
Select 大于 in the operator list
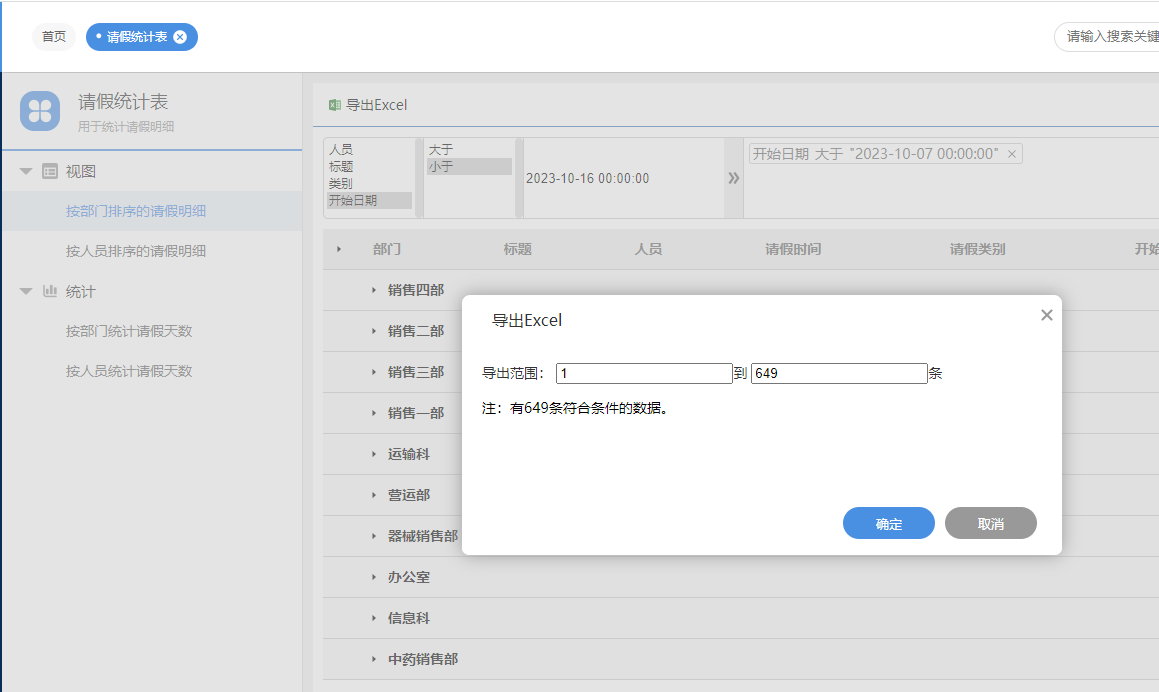(x=441, y=149)
